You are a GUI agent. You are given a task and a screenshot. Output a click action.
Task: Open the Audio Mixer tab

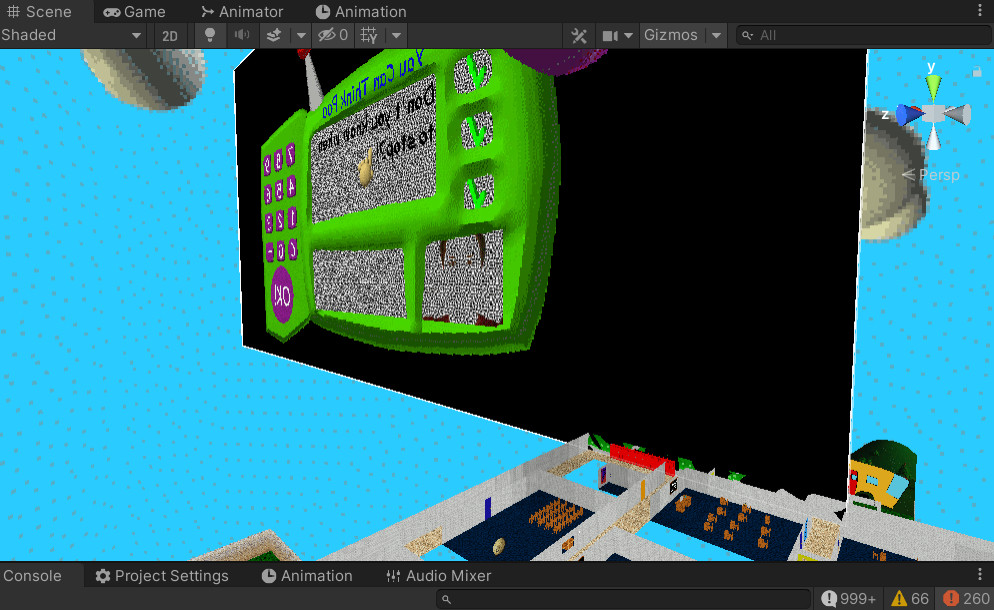pos(439,576)
